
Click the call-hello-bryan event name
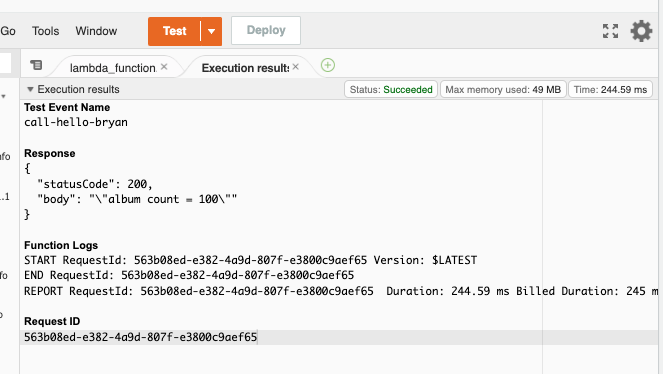(76, 122)
